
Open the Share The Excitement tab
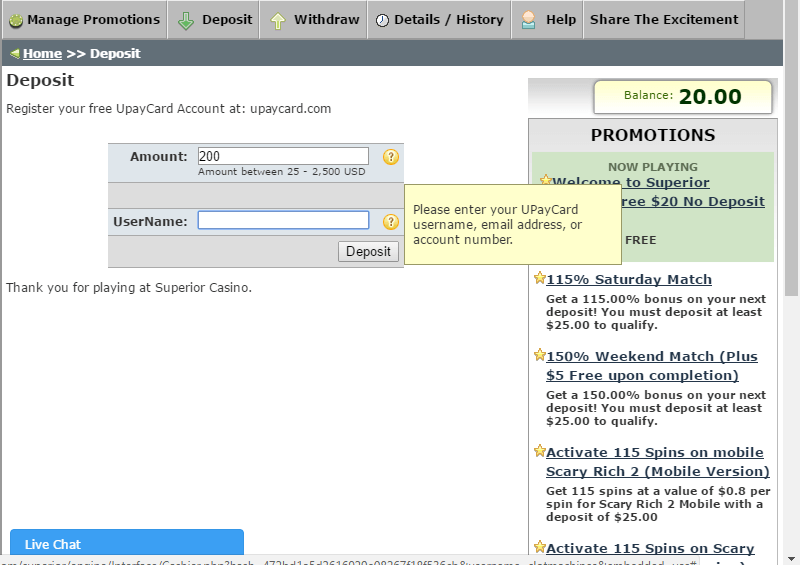(x=664, y=20)
